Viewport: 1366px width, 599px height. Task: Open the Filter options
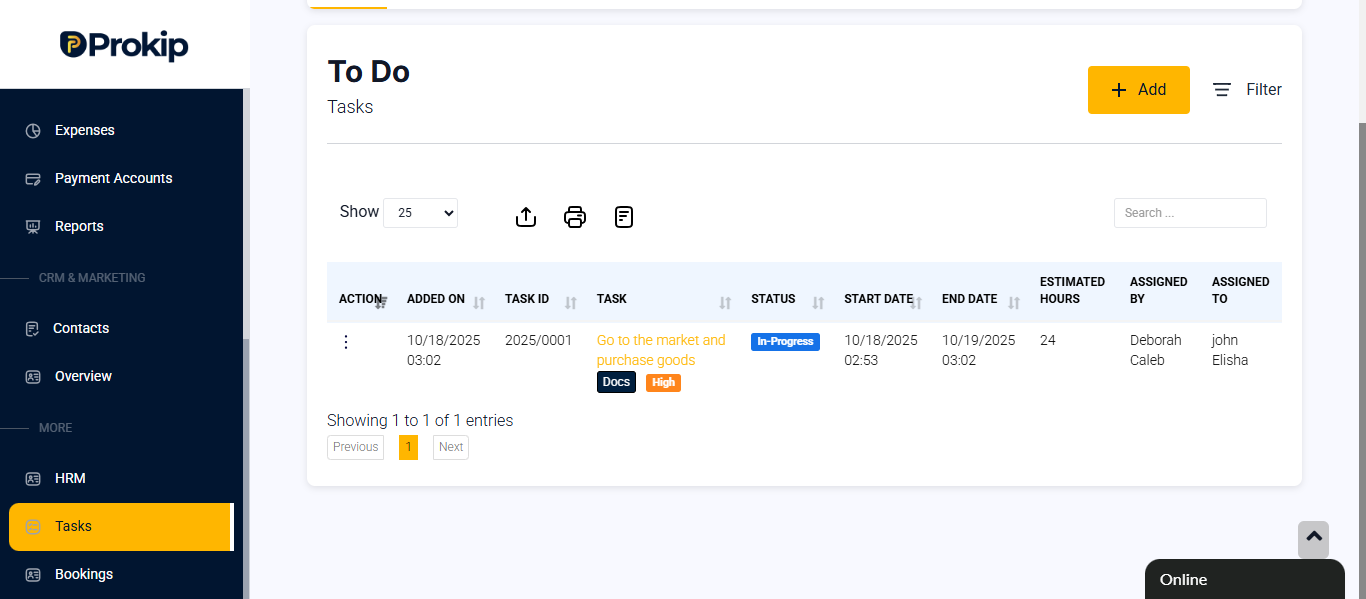coord(1247,90)
